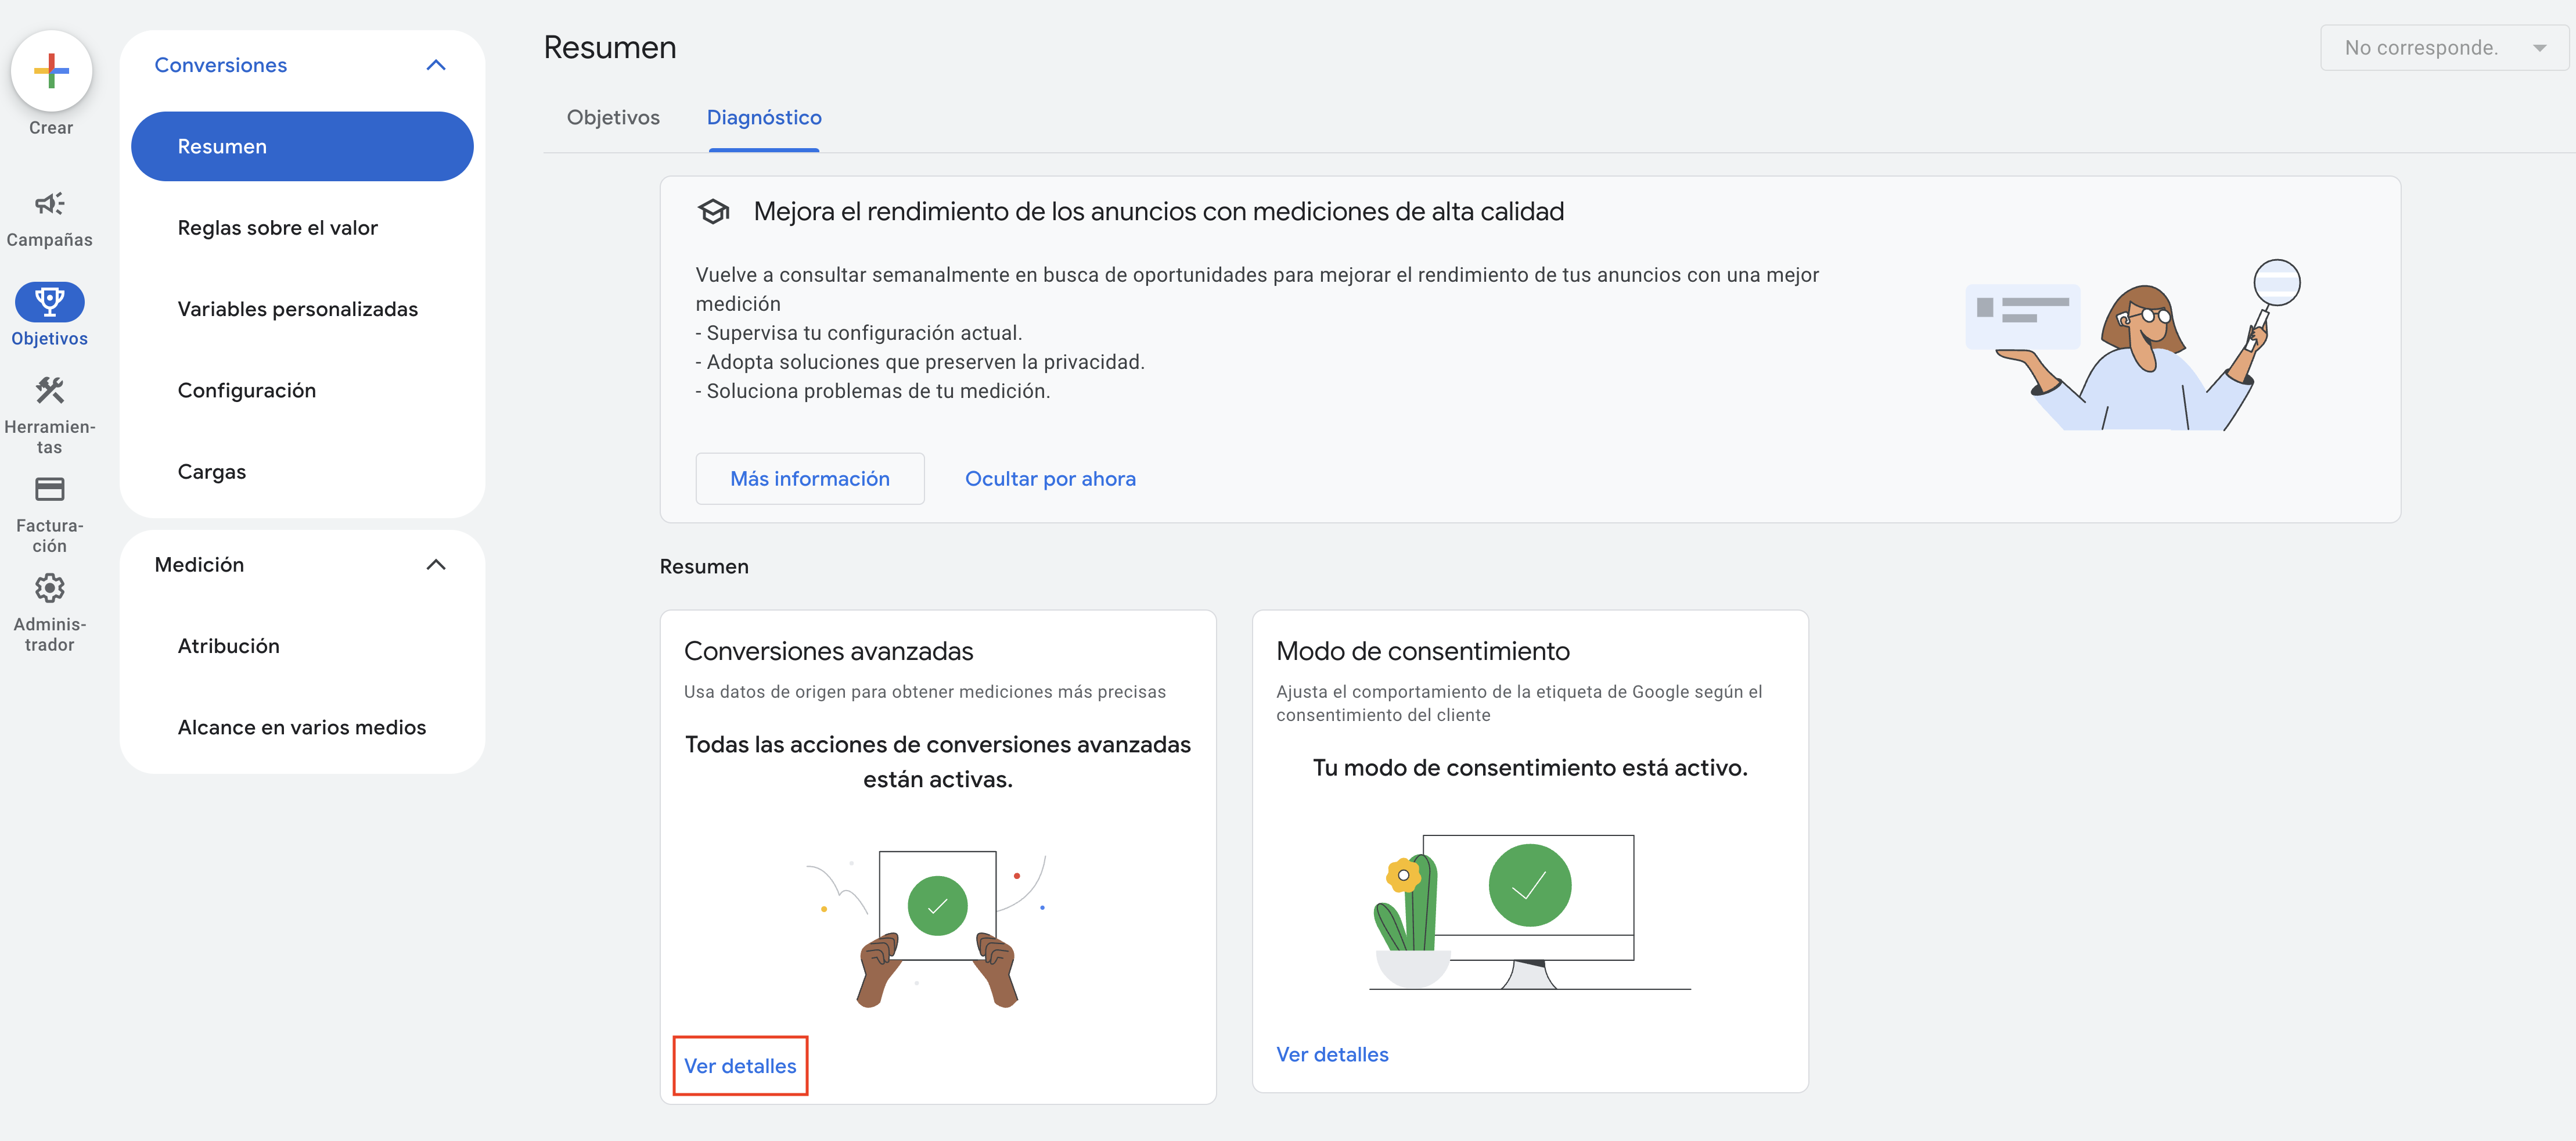Screen dimensions: 2576x1141
Task: Click the Más información button
Action: (809, 479)
